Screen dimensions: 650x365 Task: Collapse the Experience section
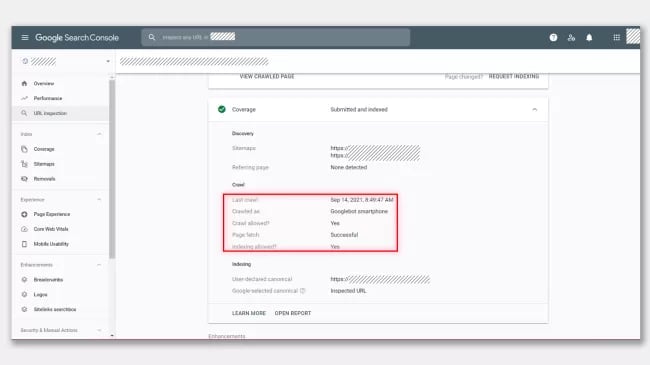point(99,200)
